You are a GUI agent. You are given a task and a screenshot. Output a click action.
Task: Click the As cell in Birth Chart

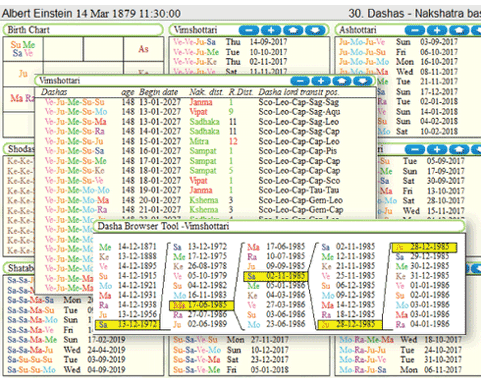tap(143, 49)
